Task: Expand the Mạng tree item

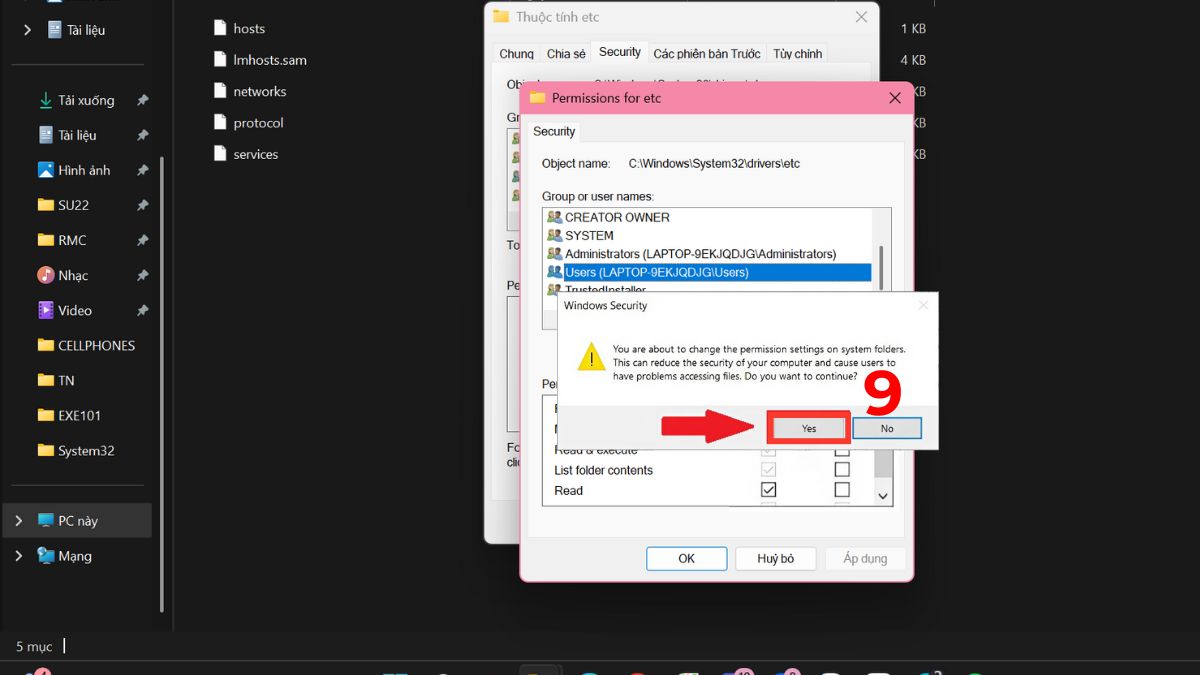Action: (x=18, y=555)
